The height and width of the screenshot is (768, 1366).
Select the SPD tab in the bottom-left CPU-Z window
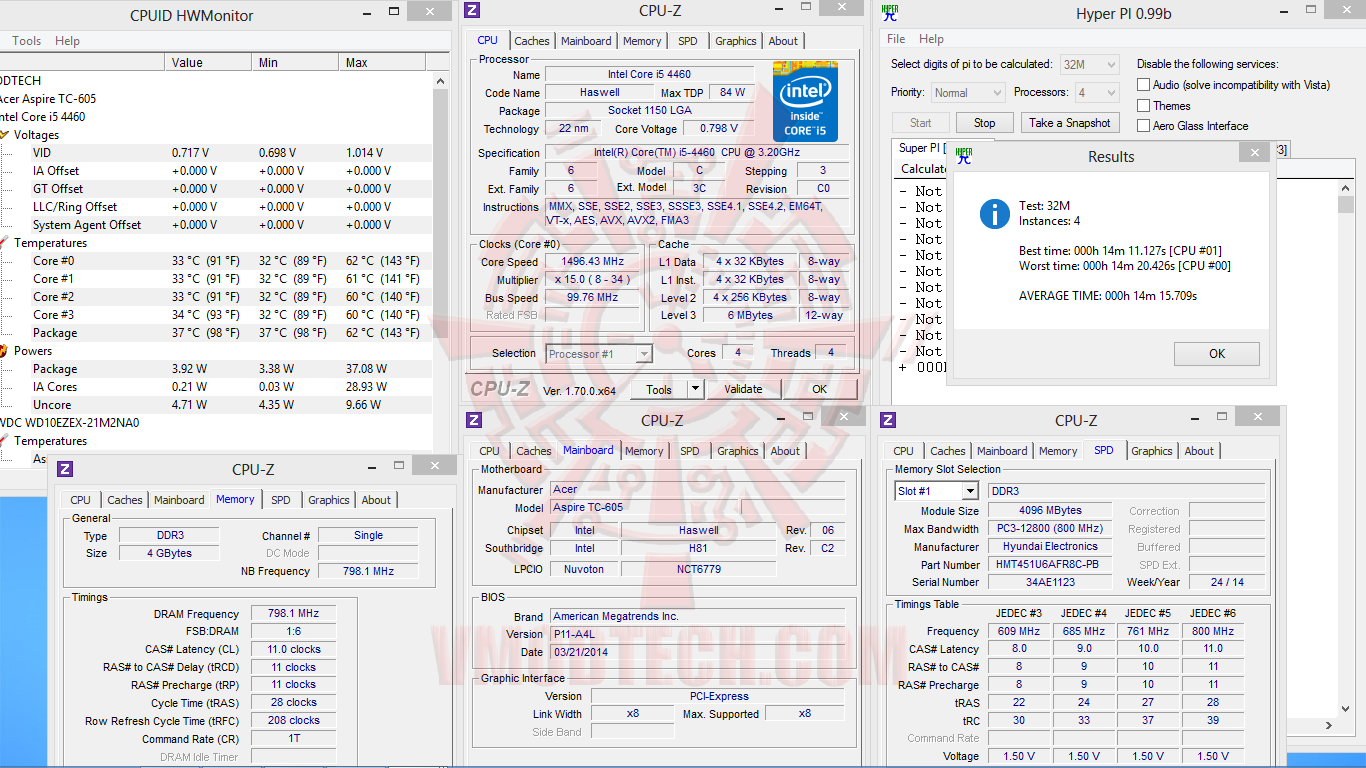point(281,500)
